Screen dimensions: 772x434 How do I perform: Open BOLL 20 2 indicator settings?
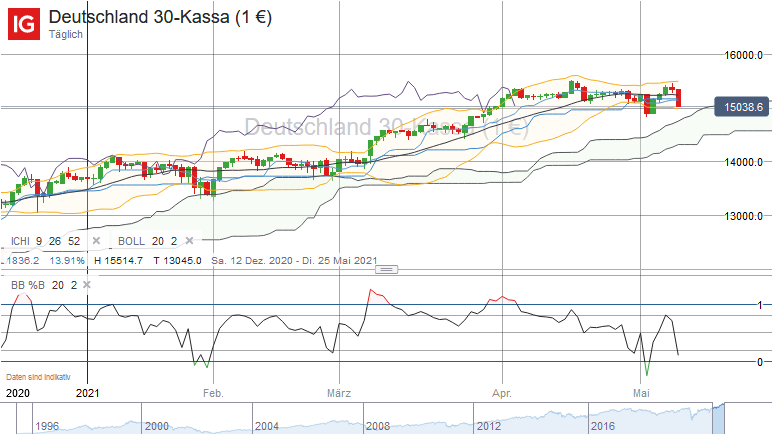tap(147, 241)
